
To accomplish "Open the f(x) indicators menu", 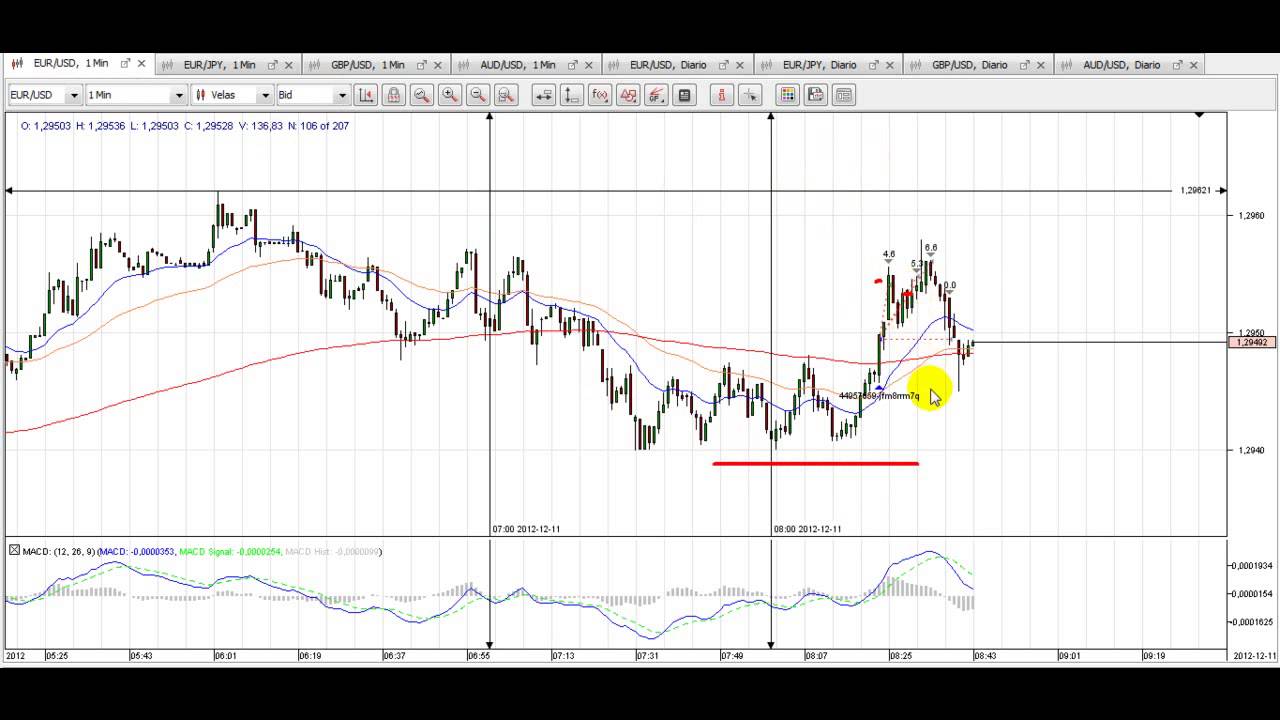I will (x=600, y=95).
